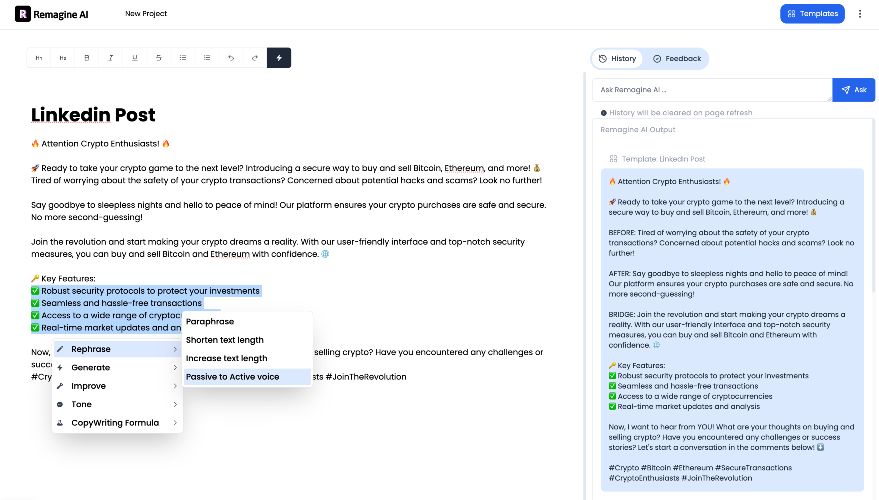Screen dimensions: 879x500
Task: Click the right panel vertical scrollbar
Action: click(x=873, y=205)
